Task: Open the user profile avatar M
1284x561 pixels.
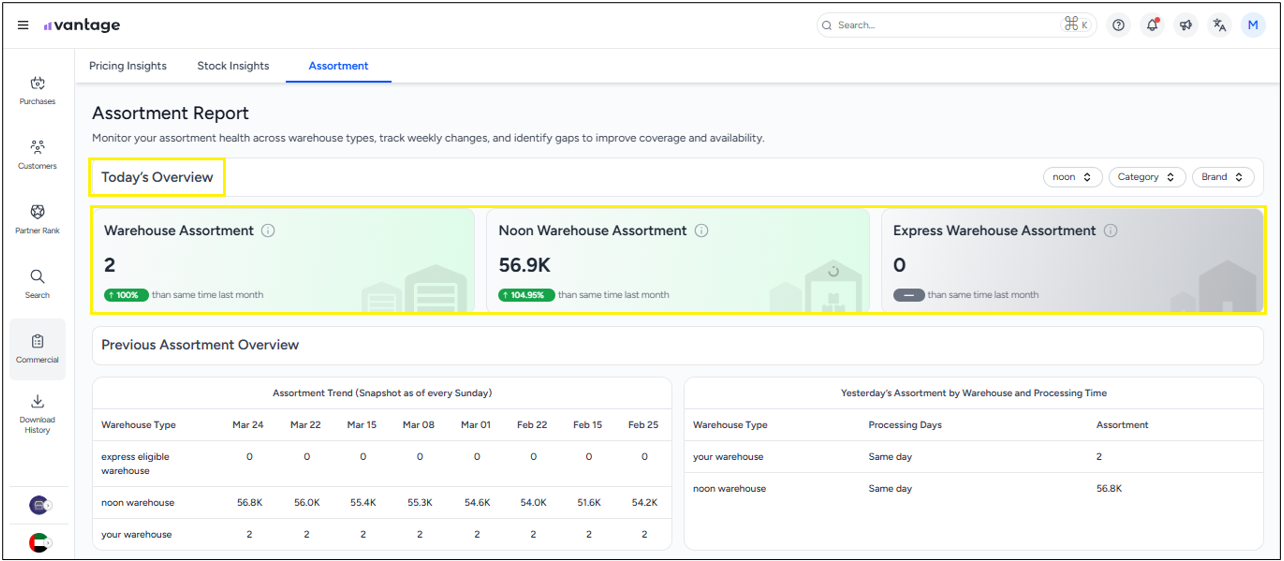Action: (1253, 25)
